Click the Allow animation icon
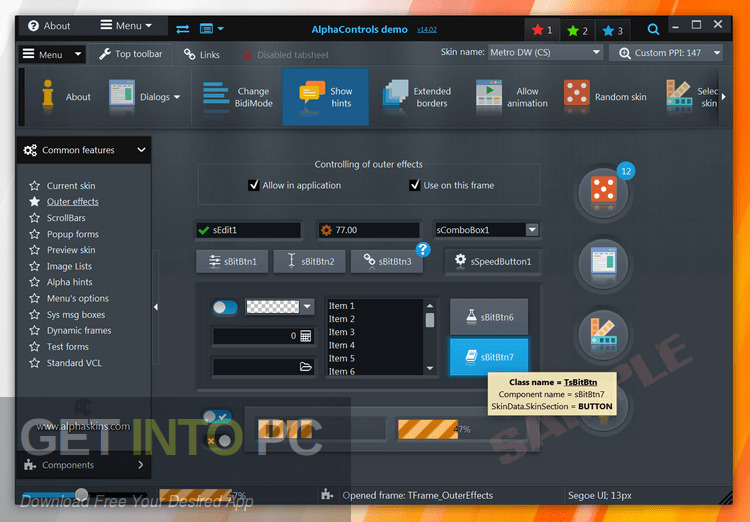The image size is (750, 522). (x=488, y=93)
